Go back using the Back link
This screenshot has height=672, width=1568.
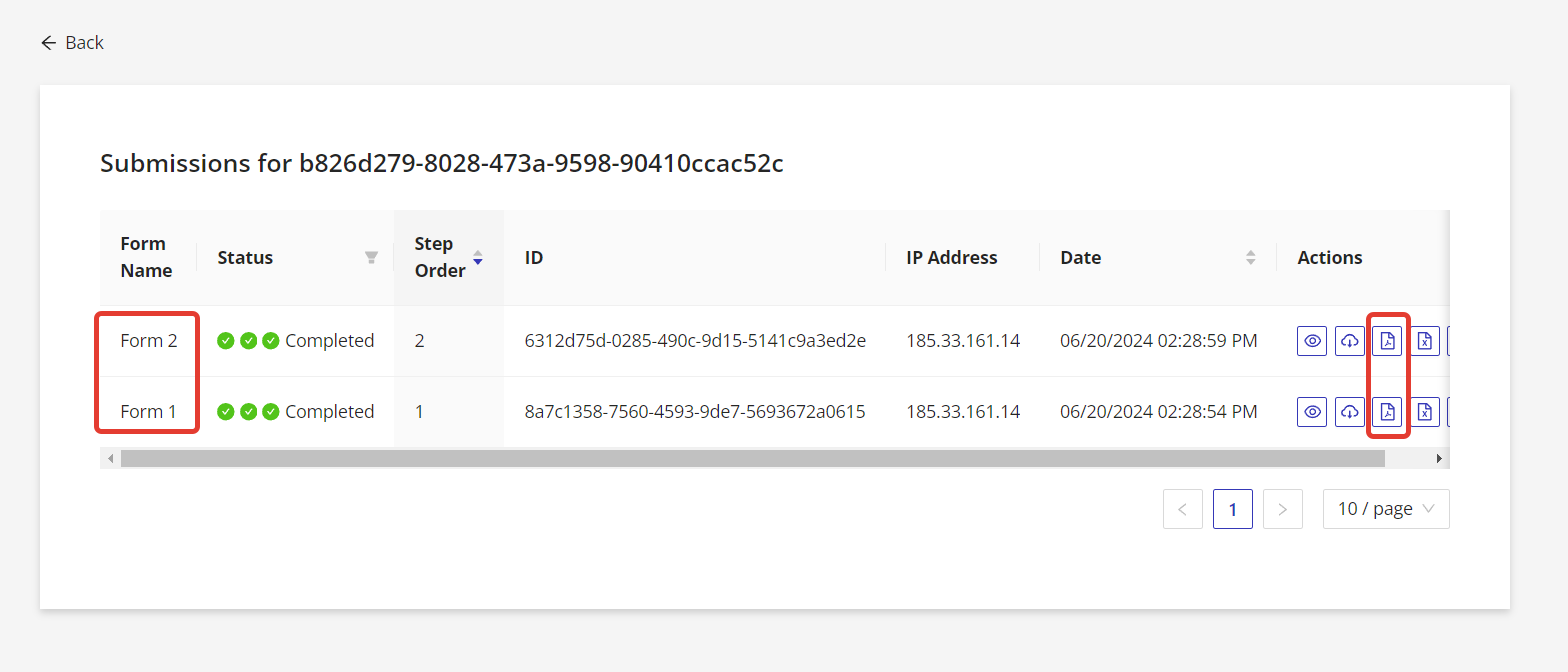72,42
